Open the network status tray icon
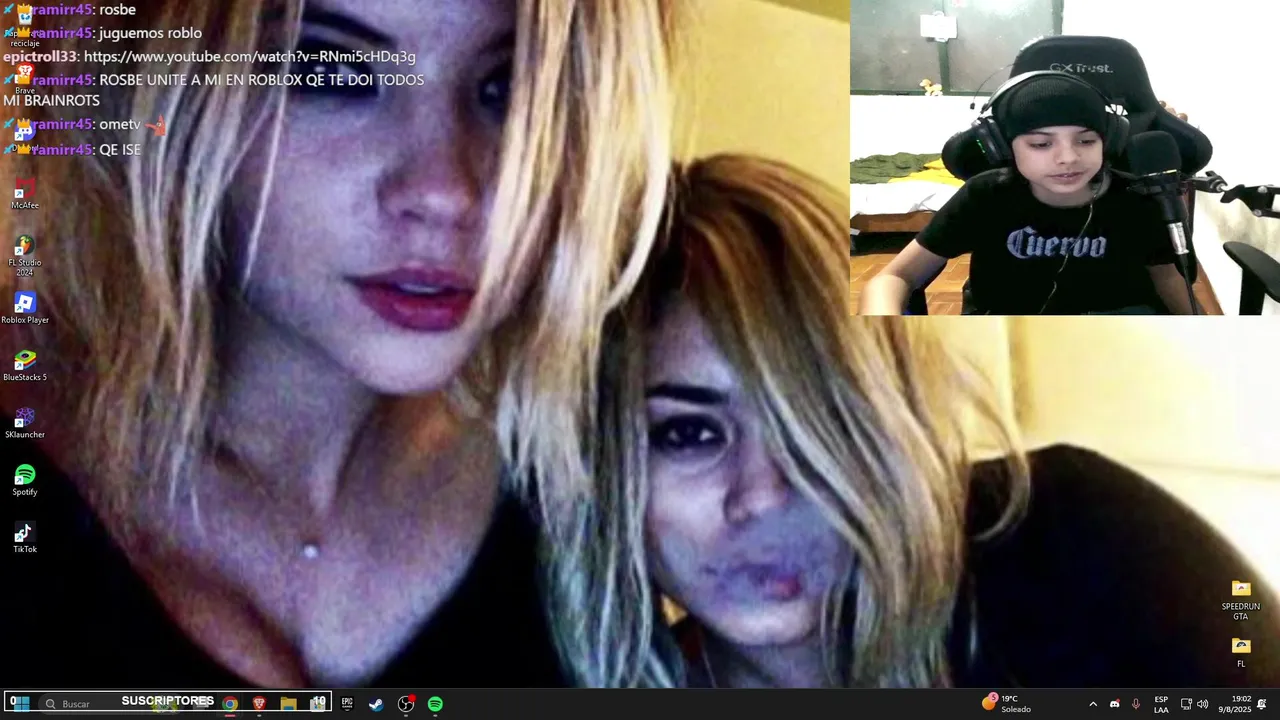 click(x=1186, y=704)
